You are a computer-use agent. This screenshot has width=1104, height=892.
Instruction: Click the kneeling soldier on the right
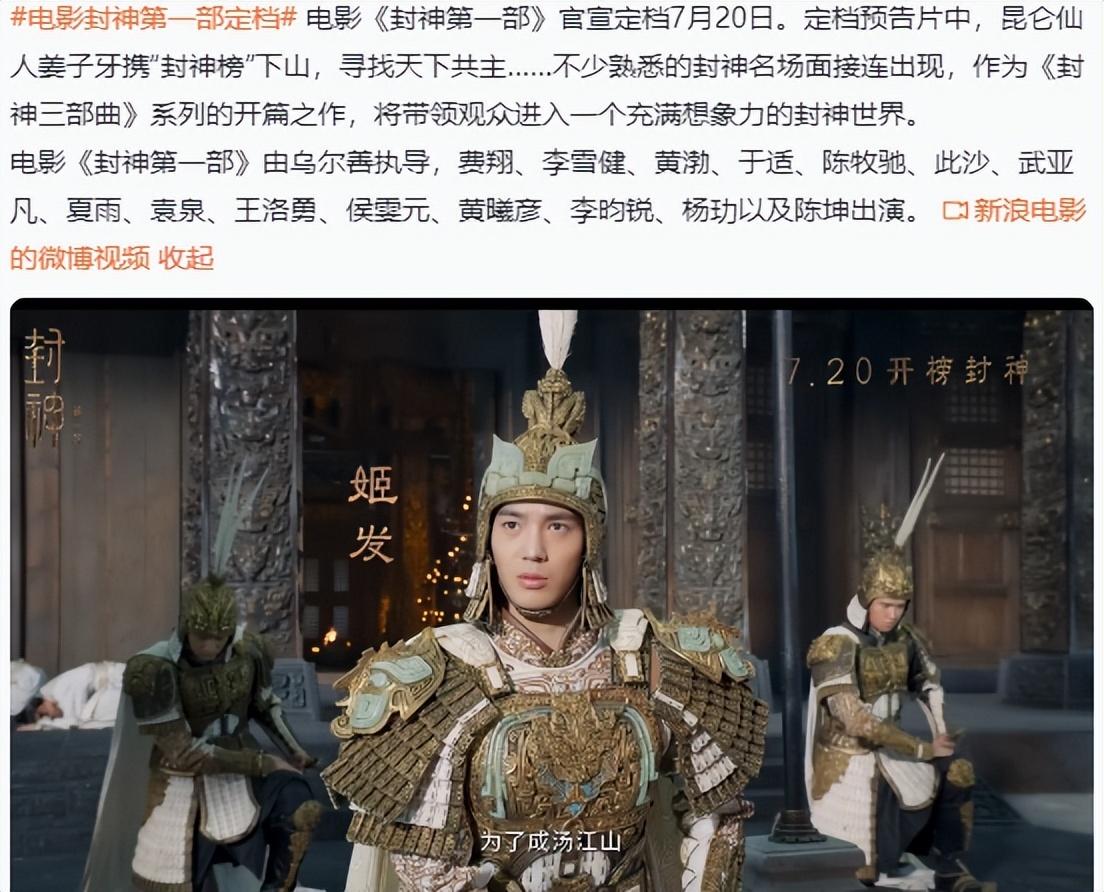(x=887, y=704)
